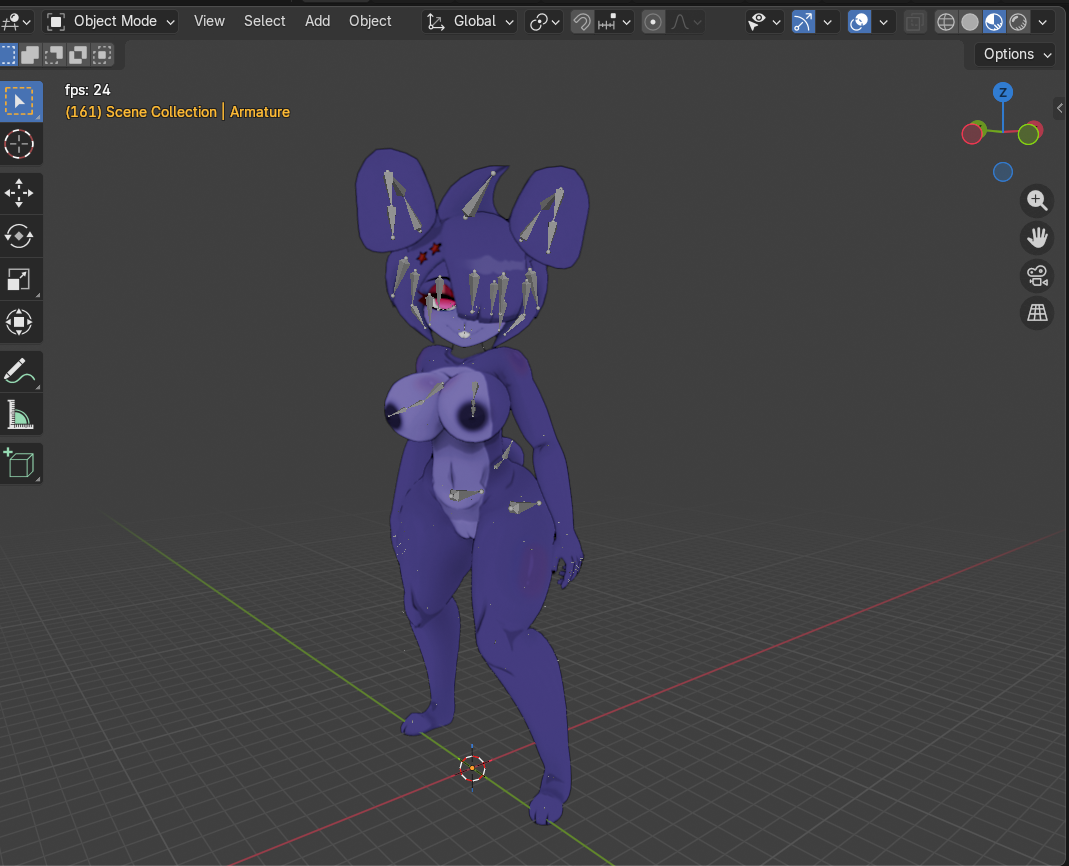Switch to Solid viewport shading
1069x866 pixels.
969,22
